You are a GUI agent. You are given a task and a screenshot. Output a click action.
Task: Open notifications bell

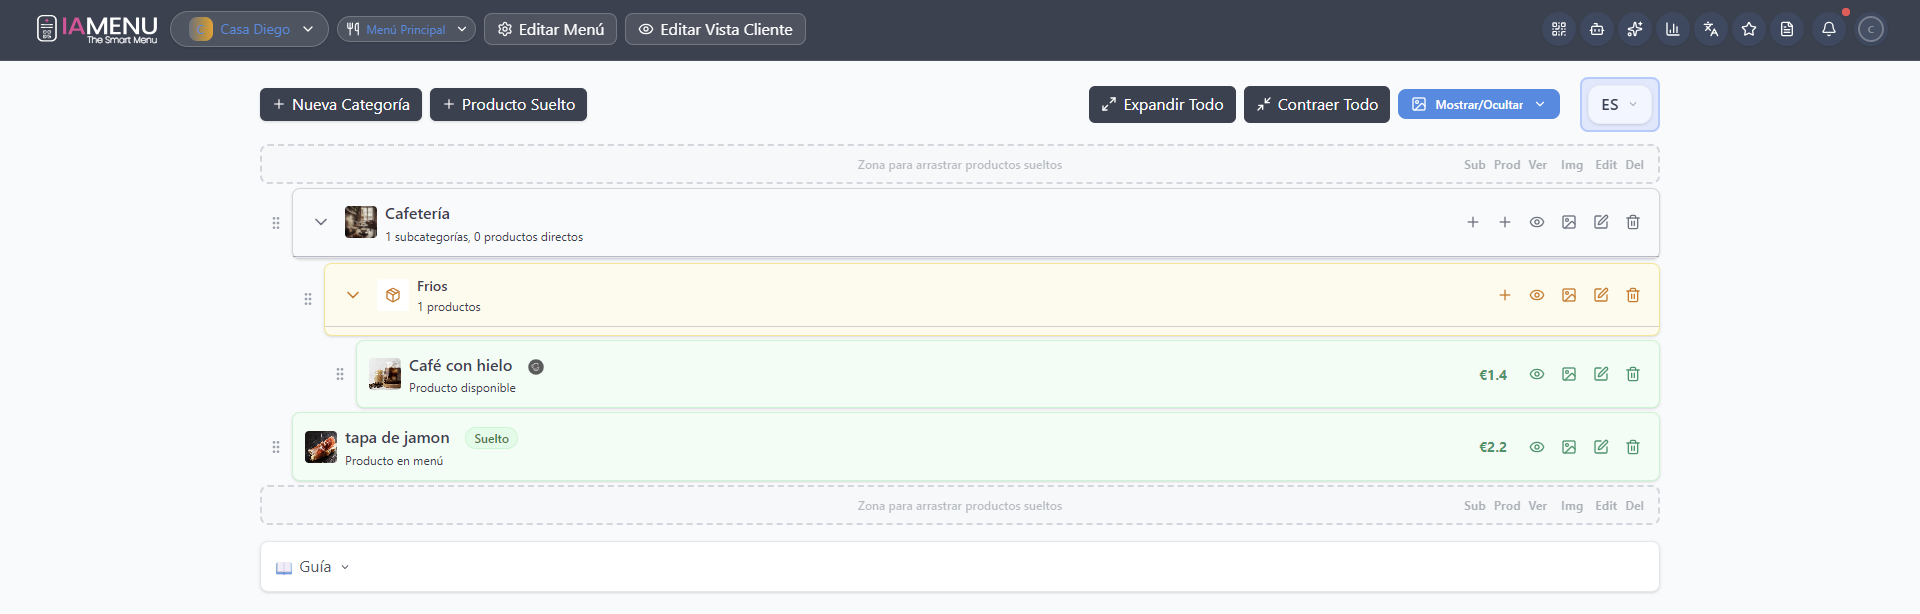tap(1829, 29)
